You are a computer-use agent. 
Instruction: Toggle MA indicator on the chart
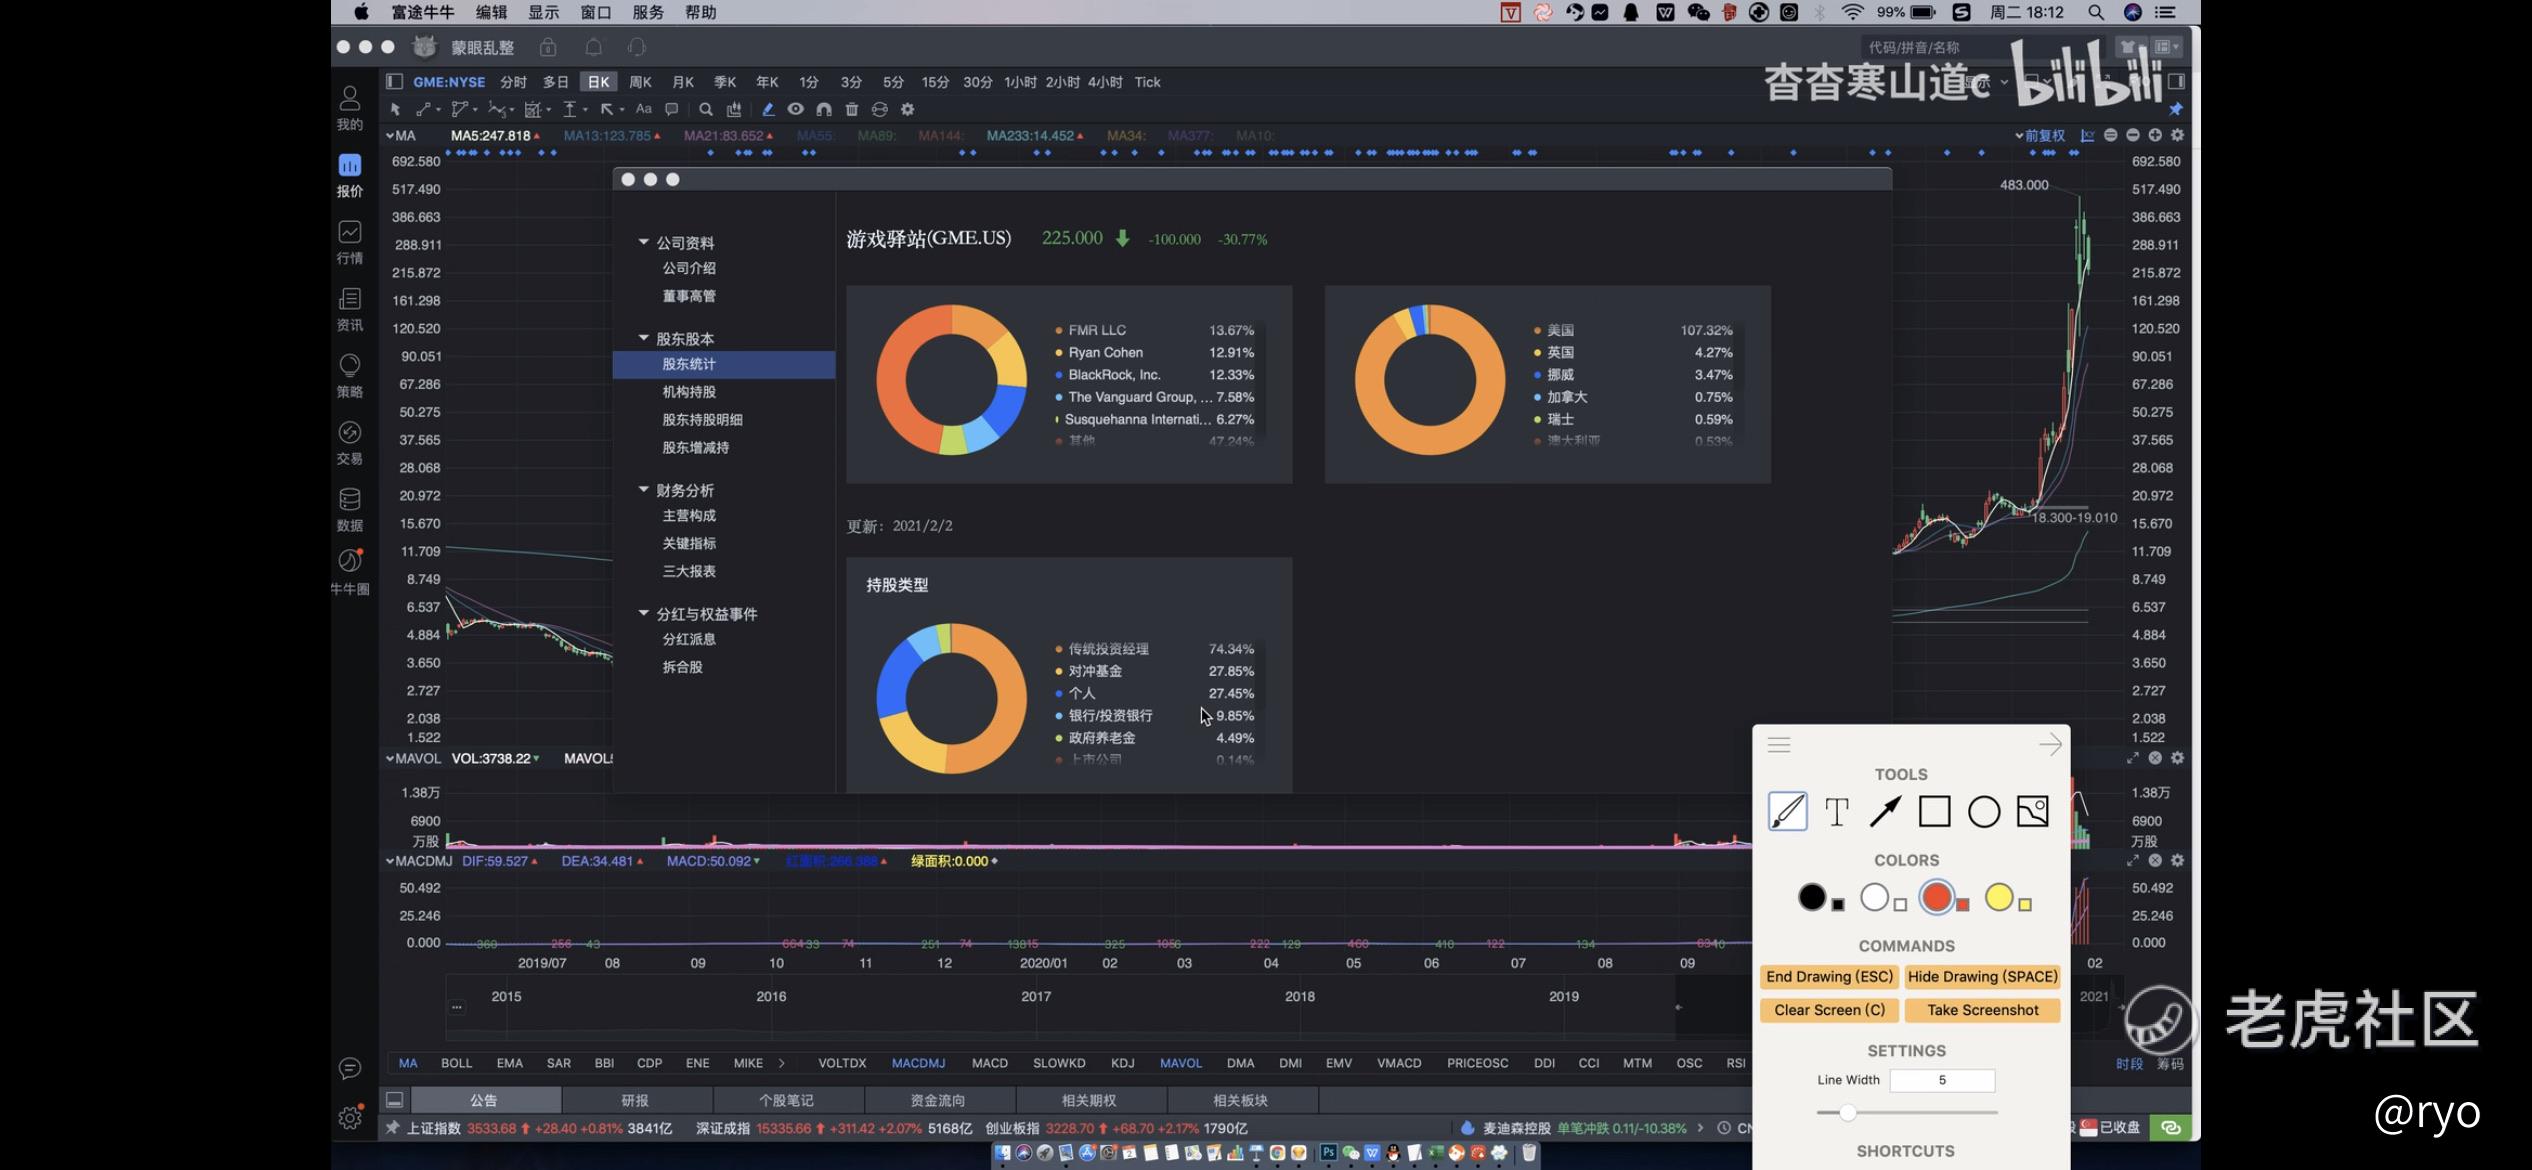tap(408, 1063)
